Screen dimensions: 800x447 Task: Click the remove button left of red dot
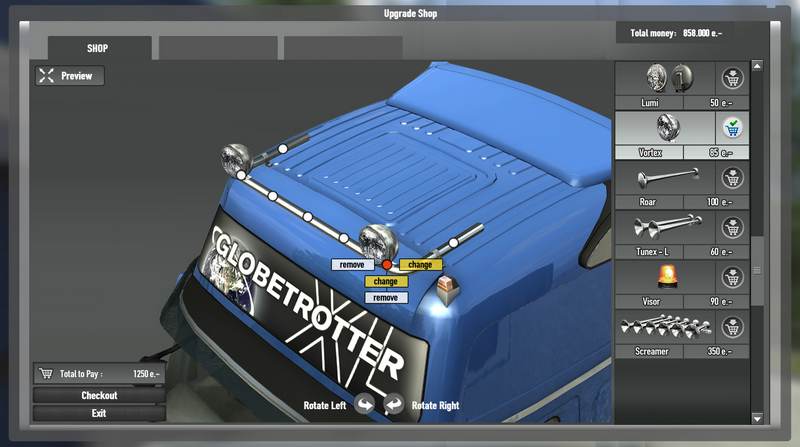coord(352,265)
